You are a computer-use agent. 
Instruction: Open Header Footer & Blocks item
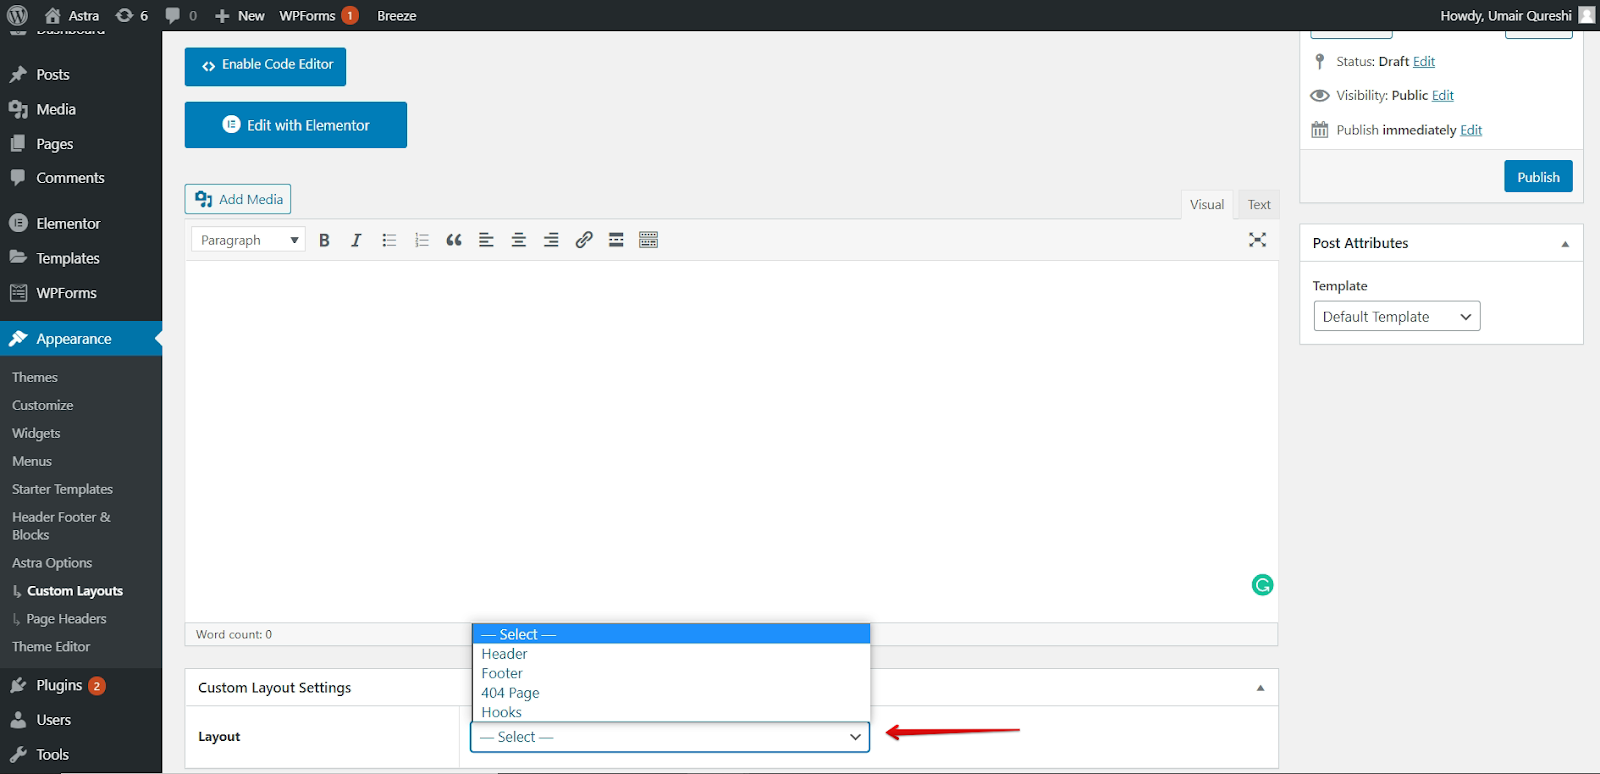pos(61,526)
